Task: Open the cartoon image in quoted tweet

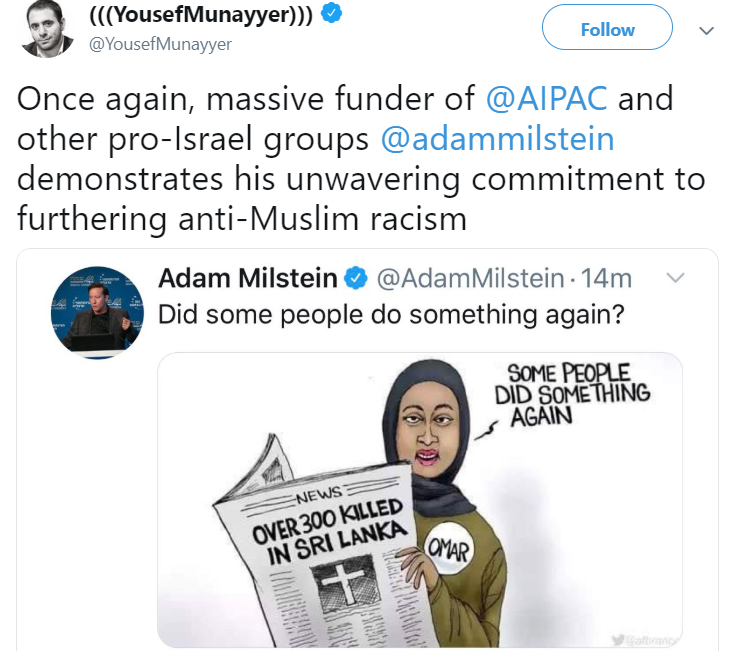Action: point(419,499)
